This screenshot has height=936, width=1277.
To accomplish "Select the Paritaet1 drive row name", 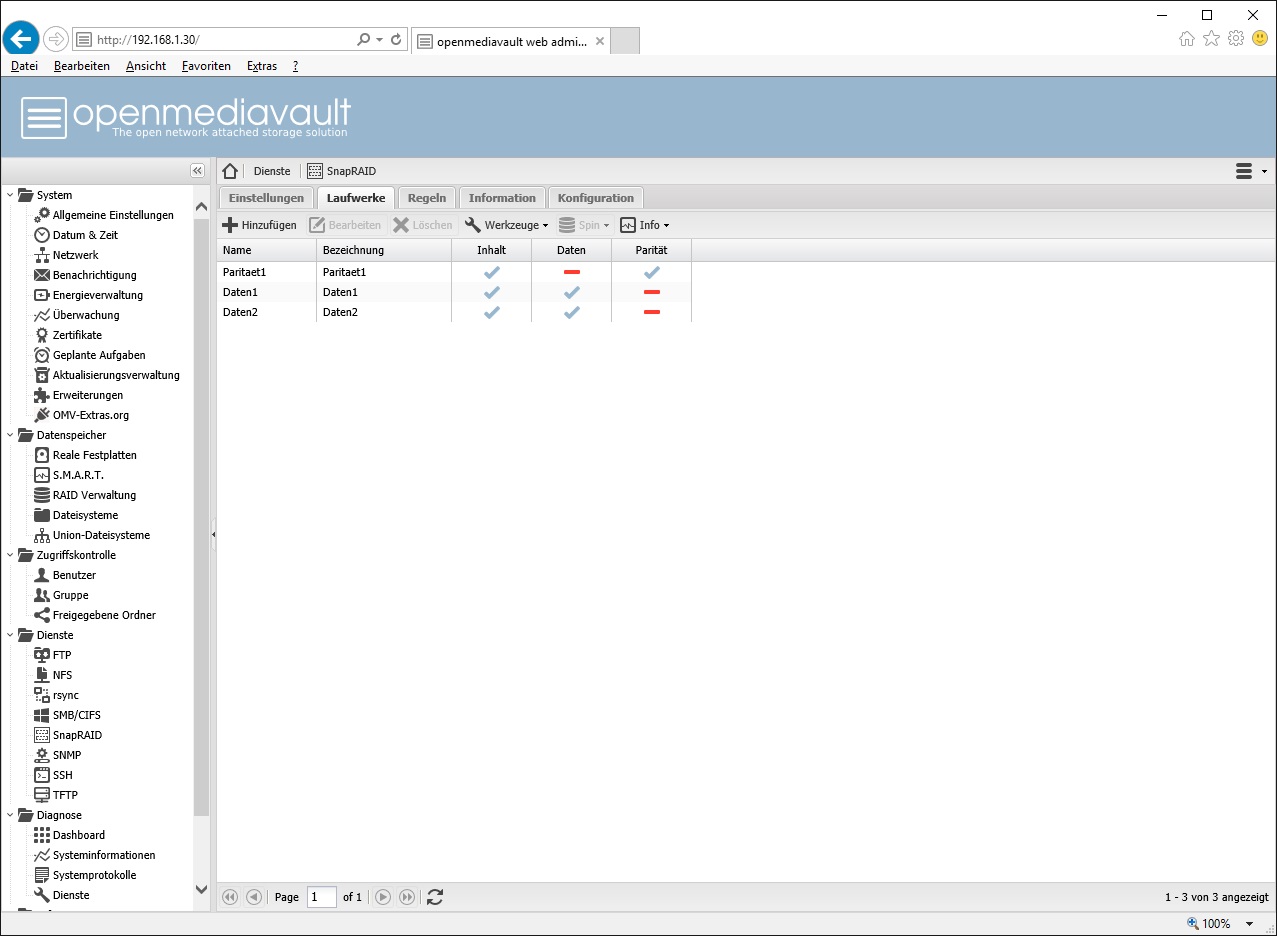I will click(x=244, y=272).
